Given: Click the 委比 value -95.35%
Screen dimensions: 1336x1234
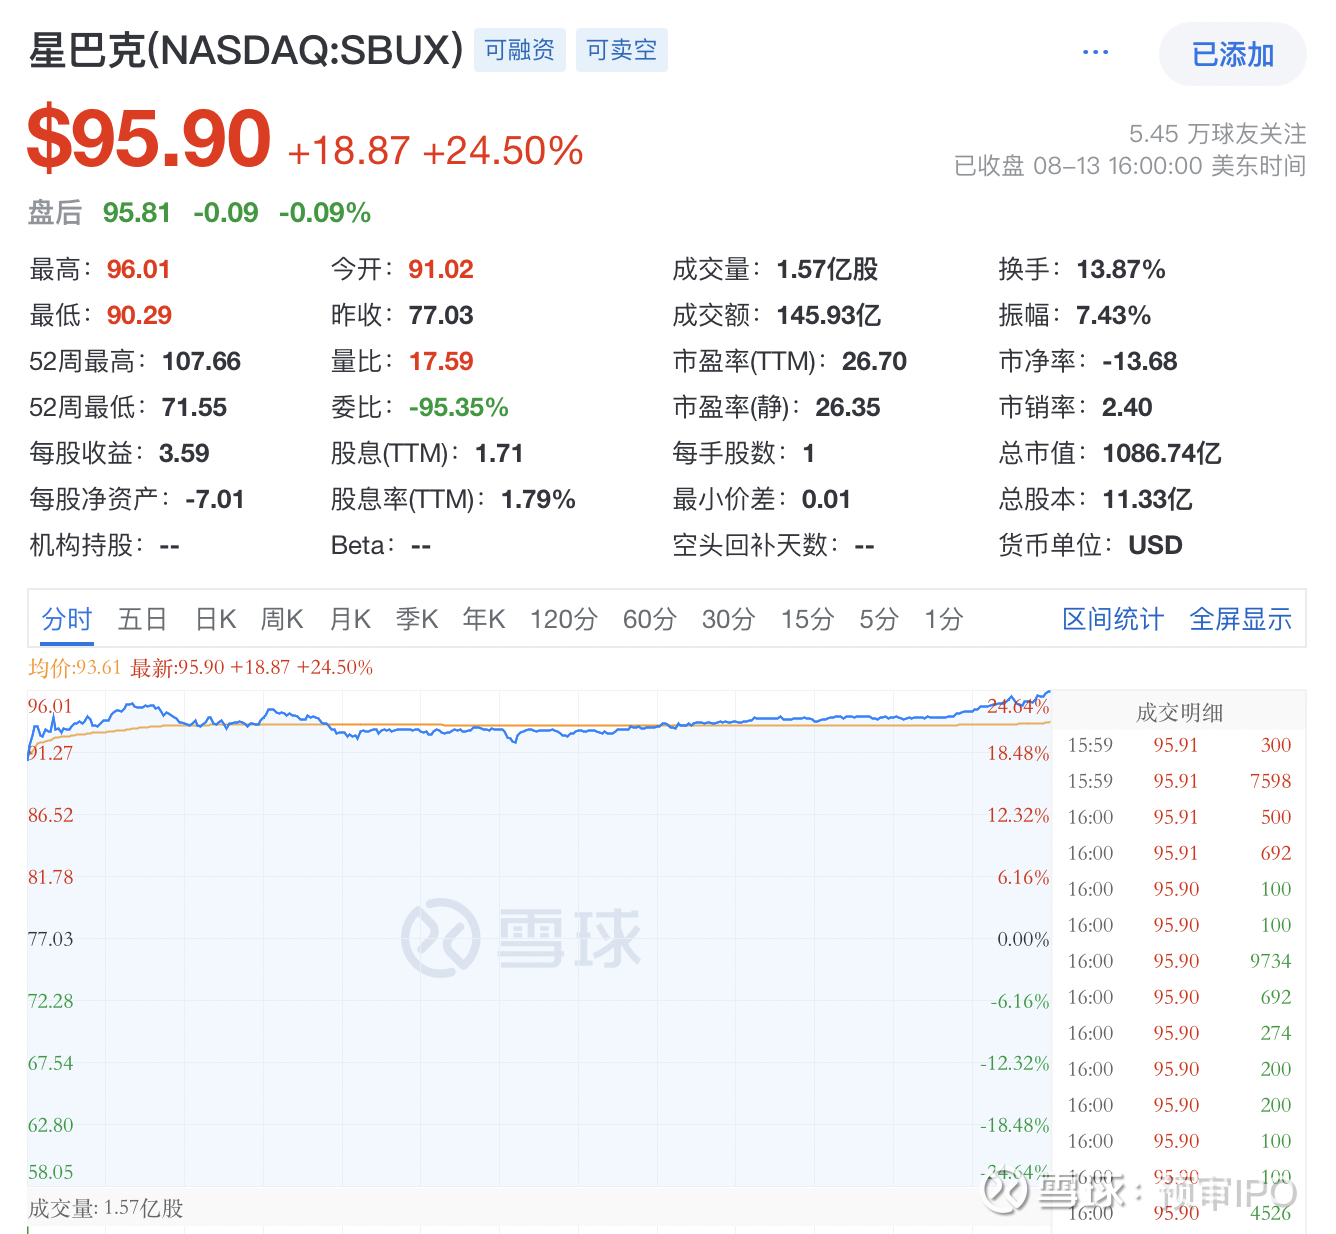Looking at the screenshot, I should point(459,408).
